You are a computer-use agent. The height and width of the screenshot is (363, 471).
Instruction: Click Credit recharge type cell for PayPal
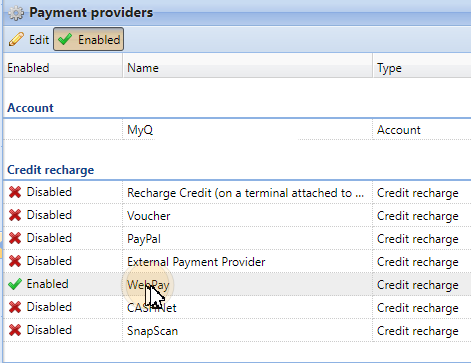418,239
